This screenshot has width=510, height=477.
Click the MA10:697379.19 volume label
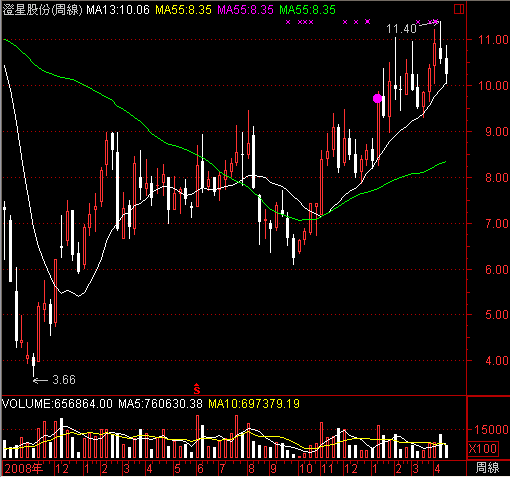pos(254,404)
